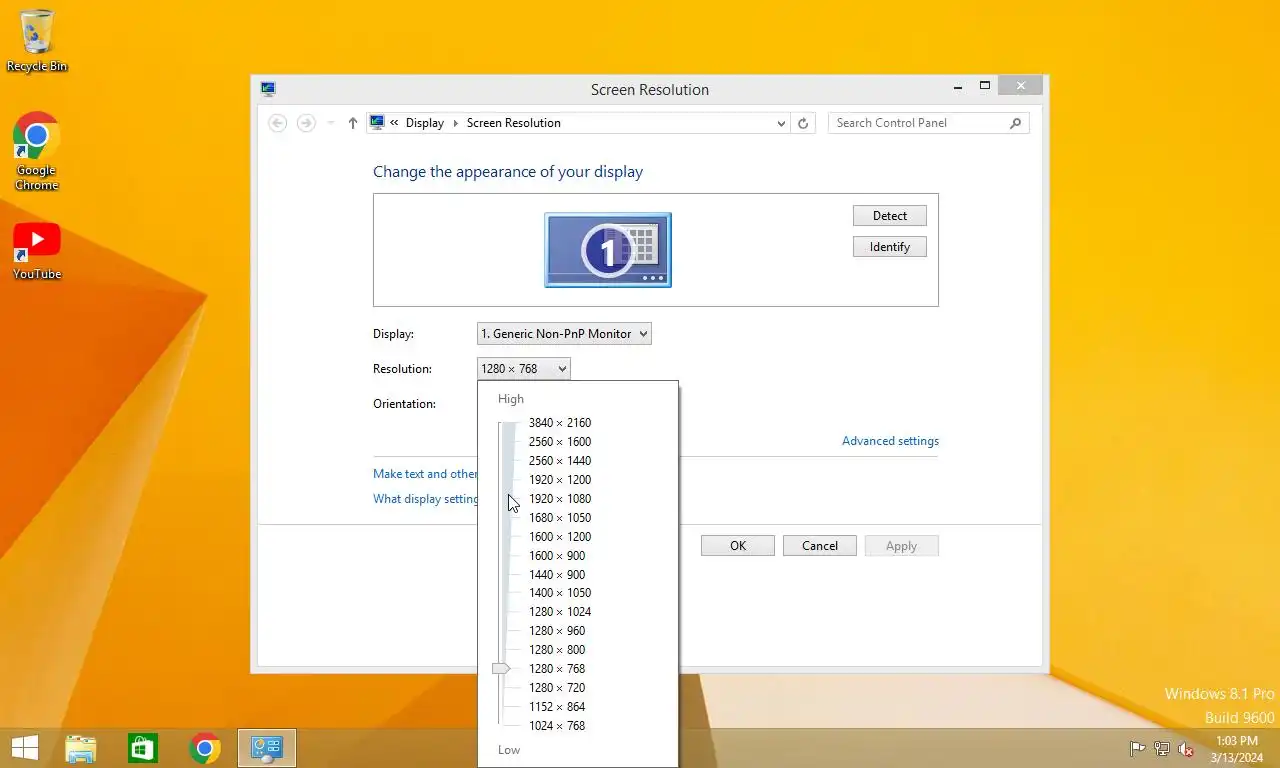Viewport: 1280px width, 768px height.
Task: Select 1280 × 960 resolution
Action: pos(557,631)
